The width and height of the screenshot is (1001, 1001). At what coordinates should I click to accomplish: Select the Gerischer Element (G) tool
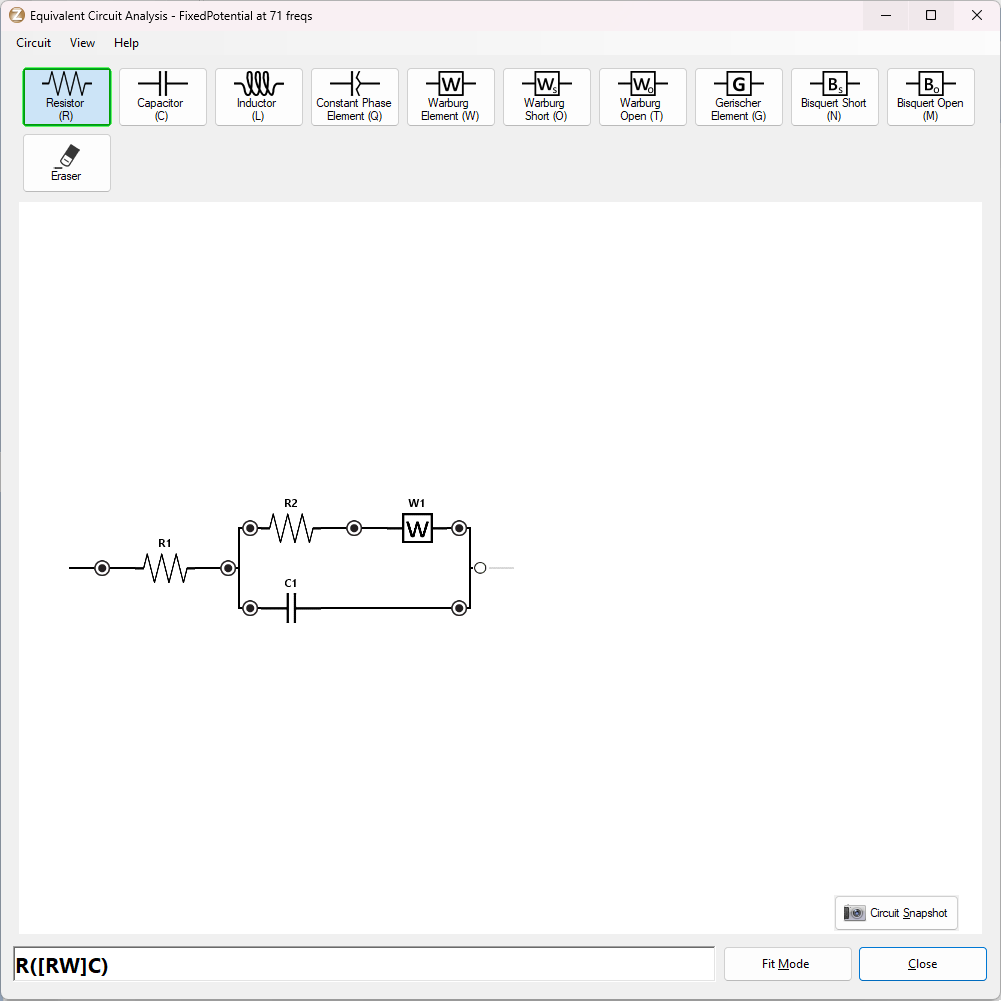(x=739, y=97)
